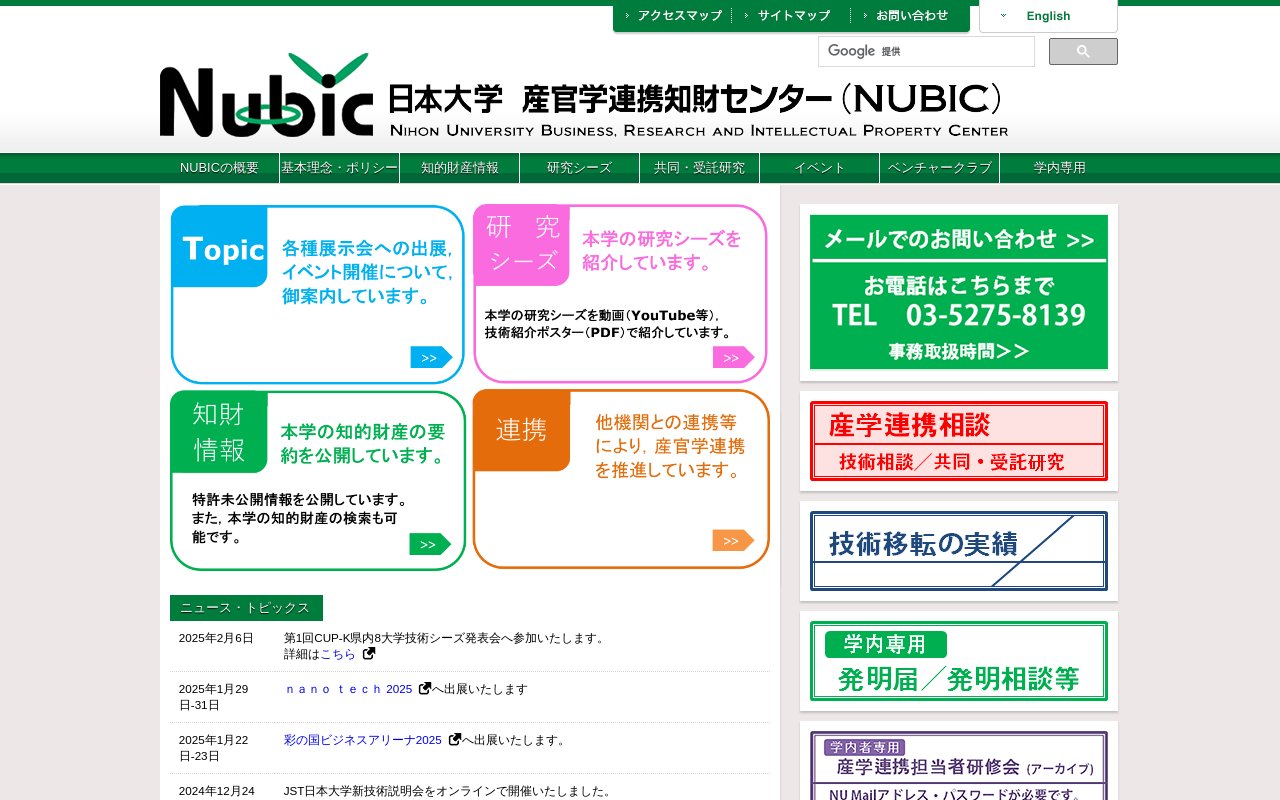The width and height of the screenshot is (1280, 800).
Task: Follow the 彩の国ビジネスアリーナ2025 link
Action: pyautogui.click(x=363, y=740)
